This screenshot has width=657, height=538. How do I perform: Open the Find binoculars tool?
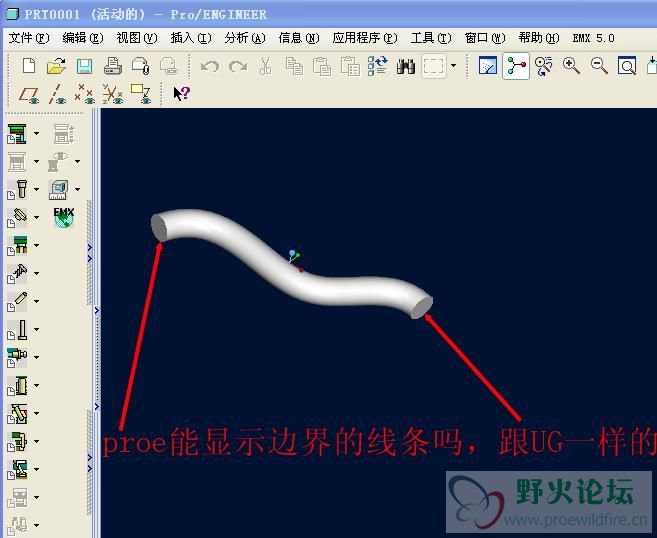[406, 67]
